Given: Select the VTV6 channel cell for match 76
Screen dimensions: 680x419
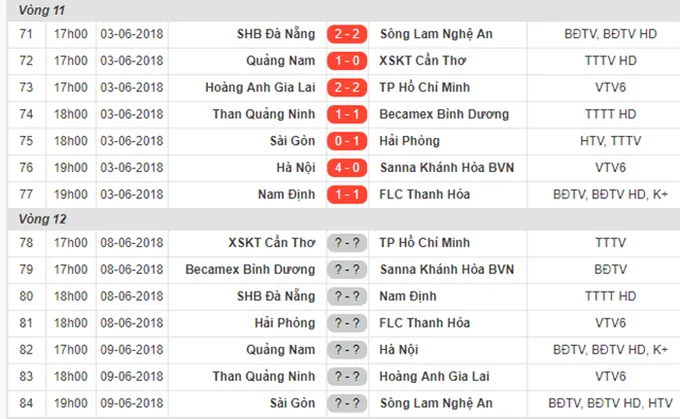Looking at the screenshot, I should tap(611, 167).
